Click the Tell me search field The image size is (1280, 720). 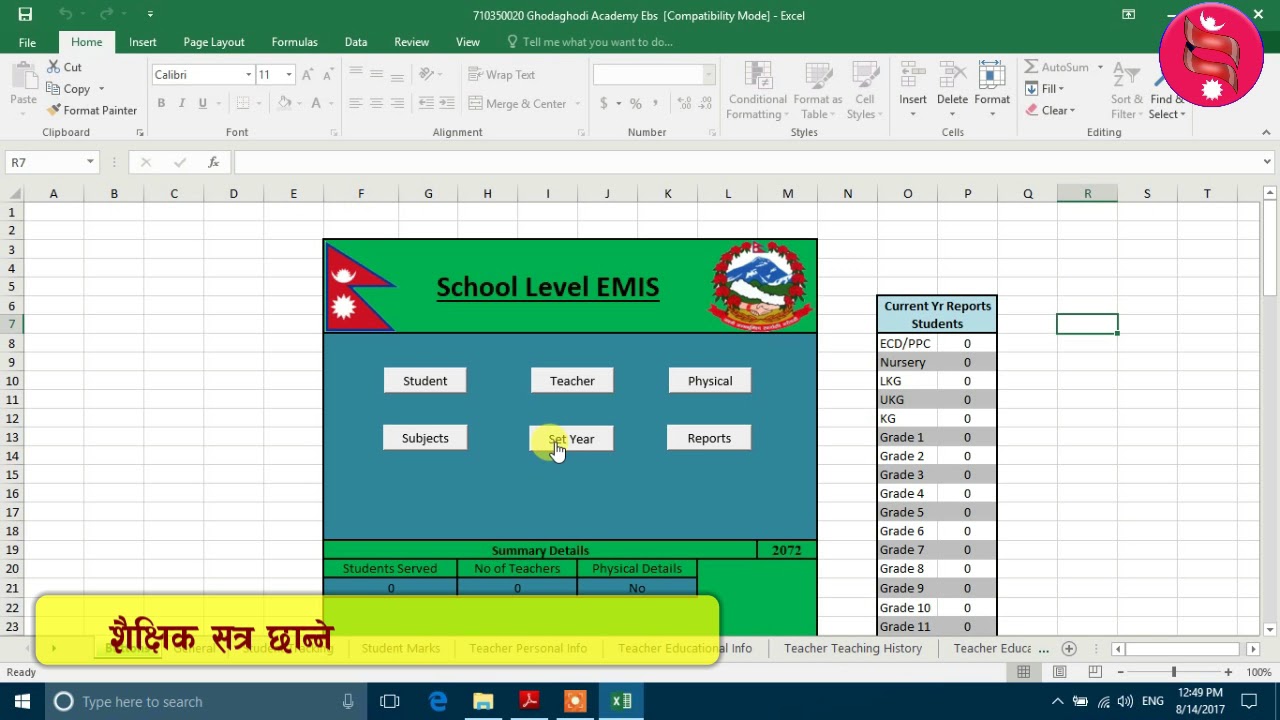[x=597, y=42]
